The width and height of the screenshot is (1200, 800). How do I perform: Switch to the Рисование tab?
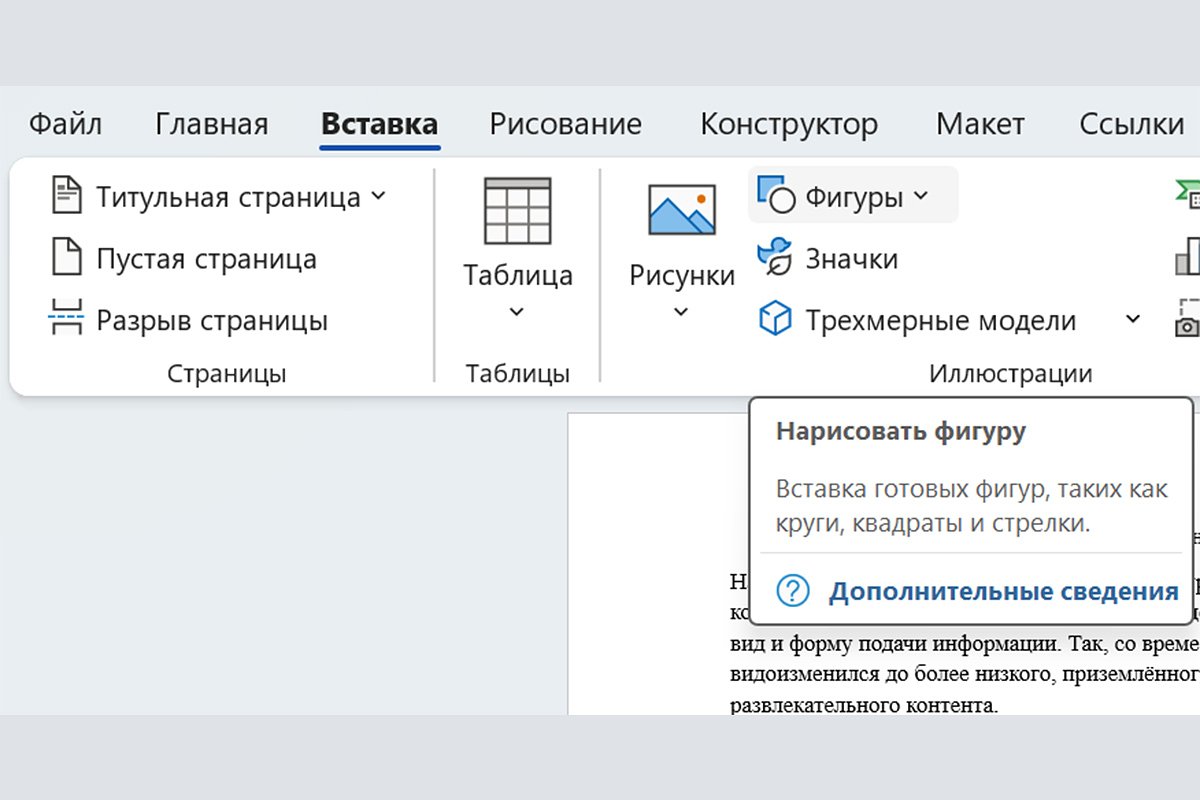pos(565,123)
